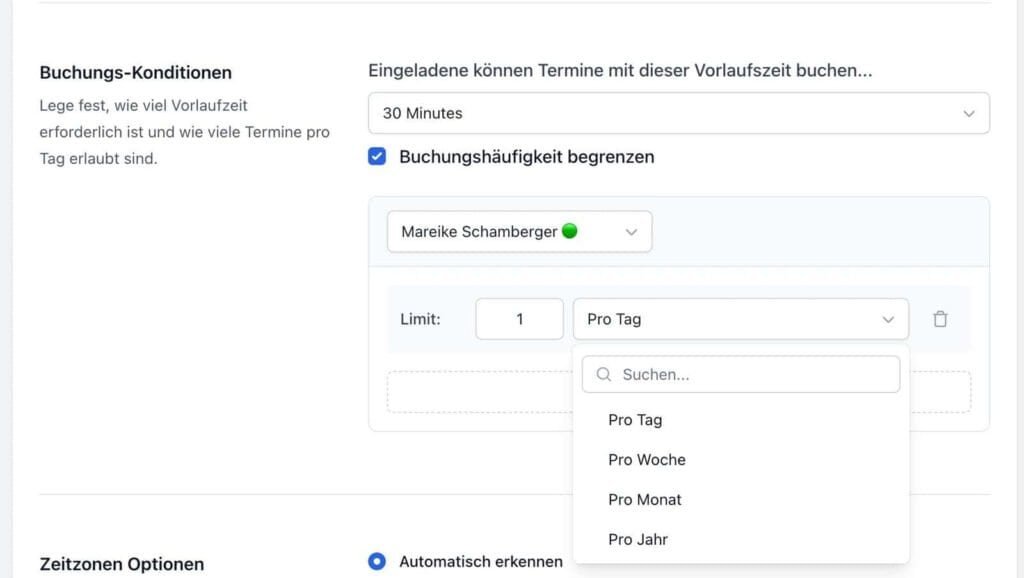Click the "Zeitzonen Optionen" section heading
The image size is (1024, 578).
121,563
